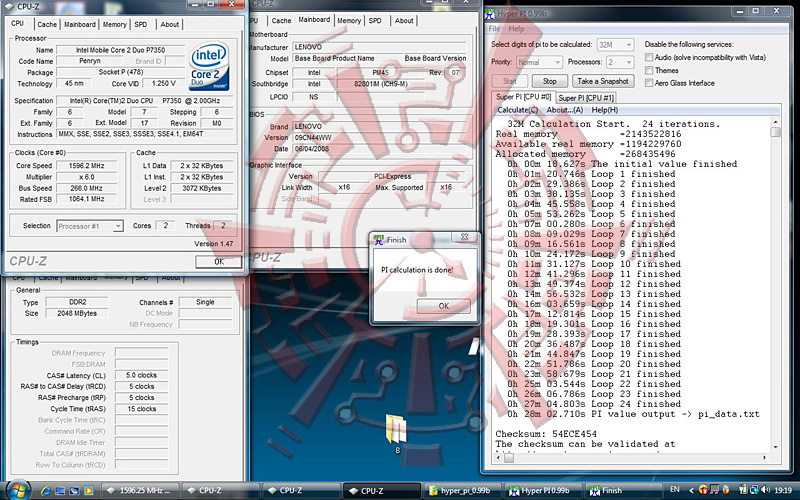
Task: Show hidden tray icons chevron
Action: [691, 490]
